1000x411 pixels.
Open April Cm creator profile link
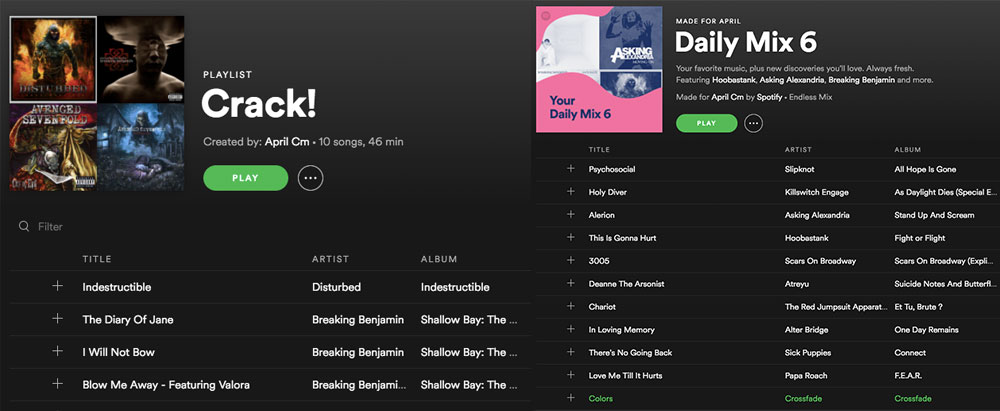288,142
